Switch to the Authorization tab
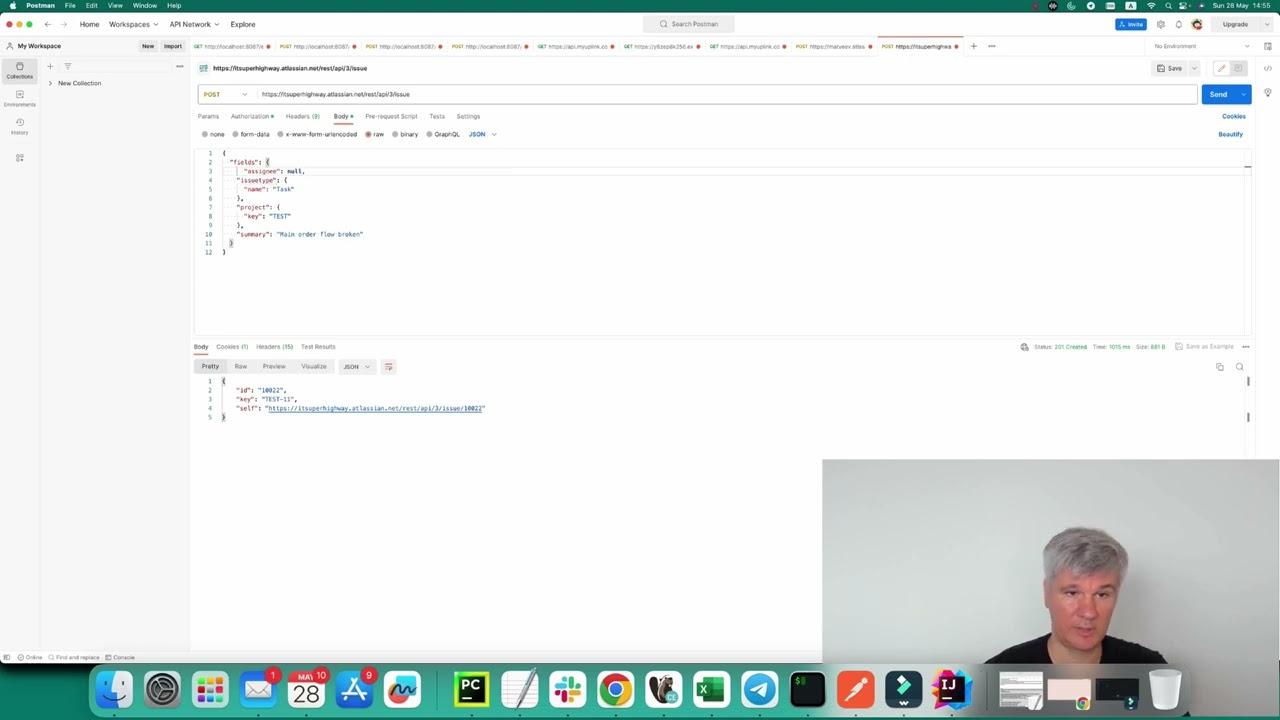This screenshot has width=1280, height=720. pyautogui.click(x=251, y=116)
